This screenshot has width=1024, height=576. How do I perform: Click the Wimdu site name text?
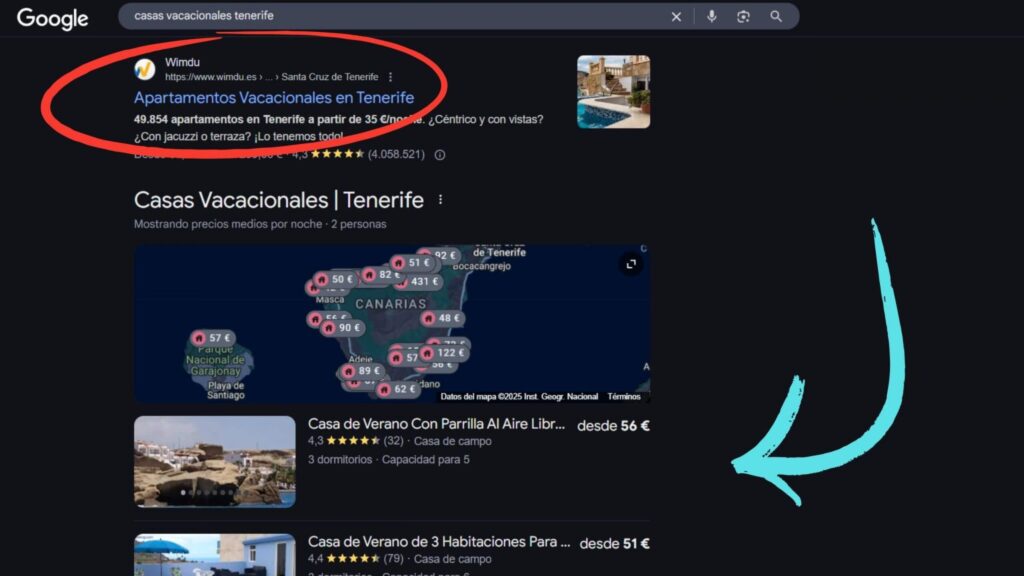pos(182,62)
